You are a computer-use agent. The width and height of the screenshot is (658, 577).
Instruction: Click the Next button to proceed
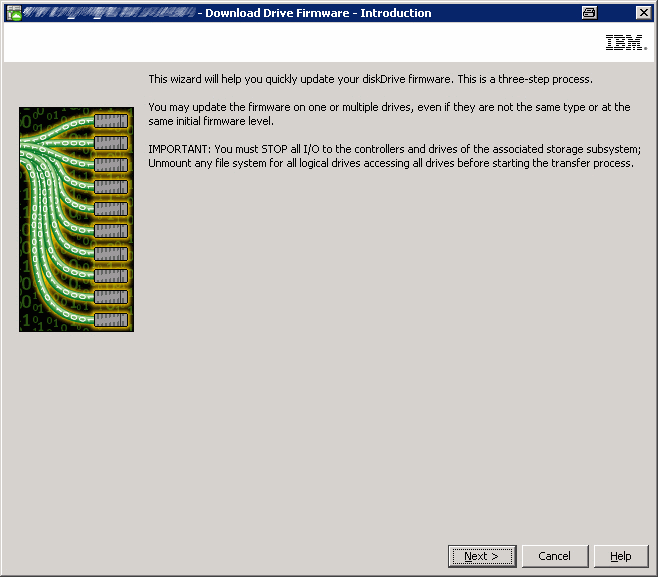coord(481,556)
